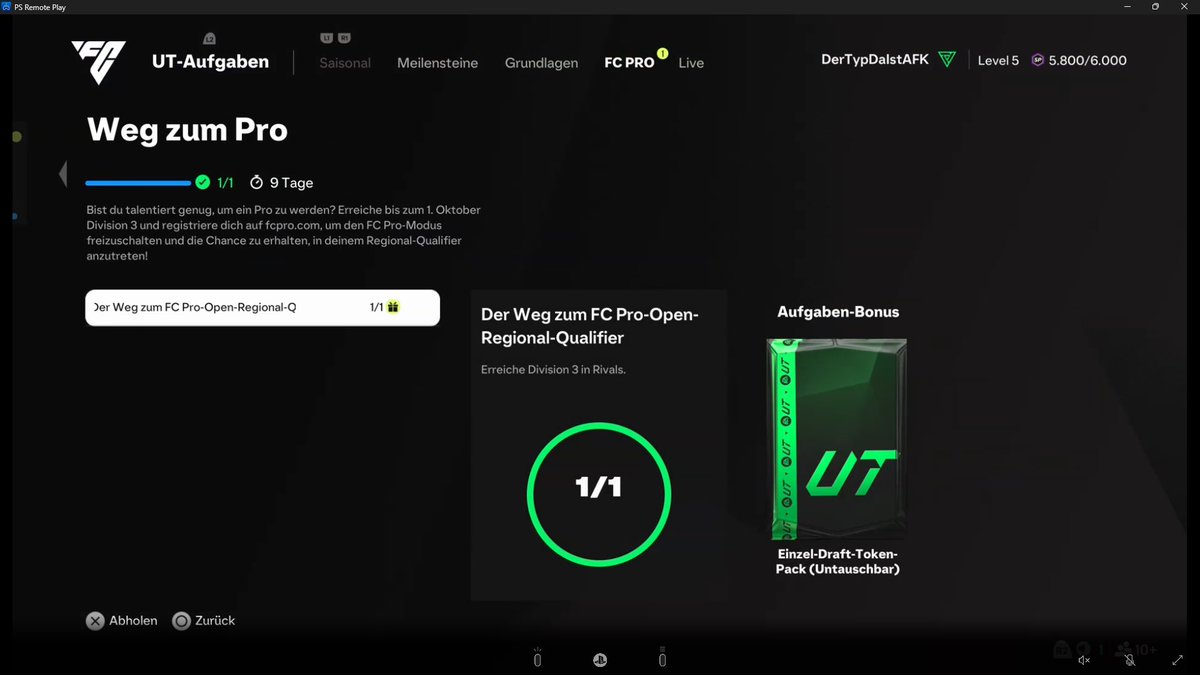Image resolution: width=1200 pixels, height=675 pixels.
Task: Click the 9 Tage remaining text
Action: (291, 183)
